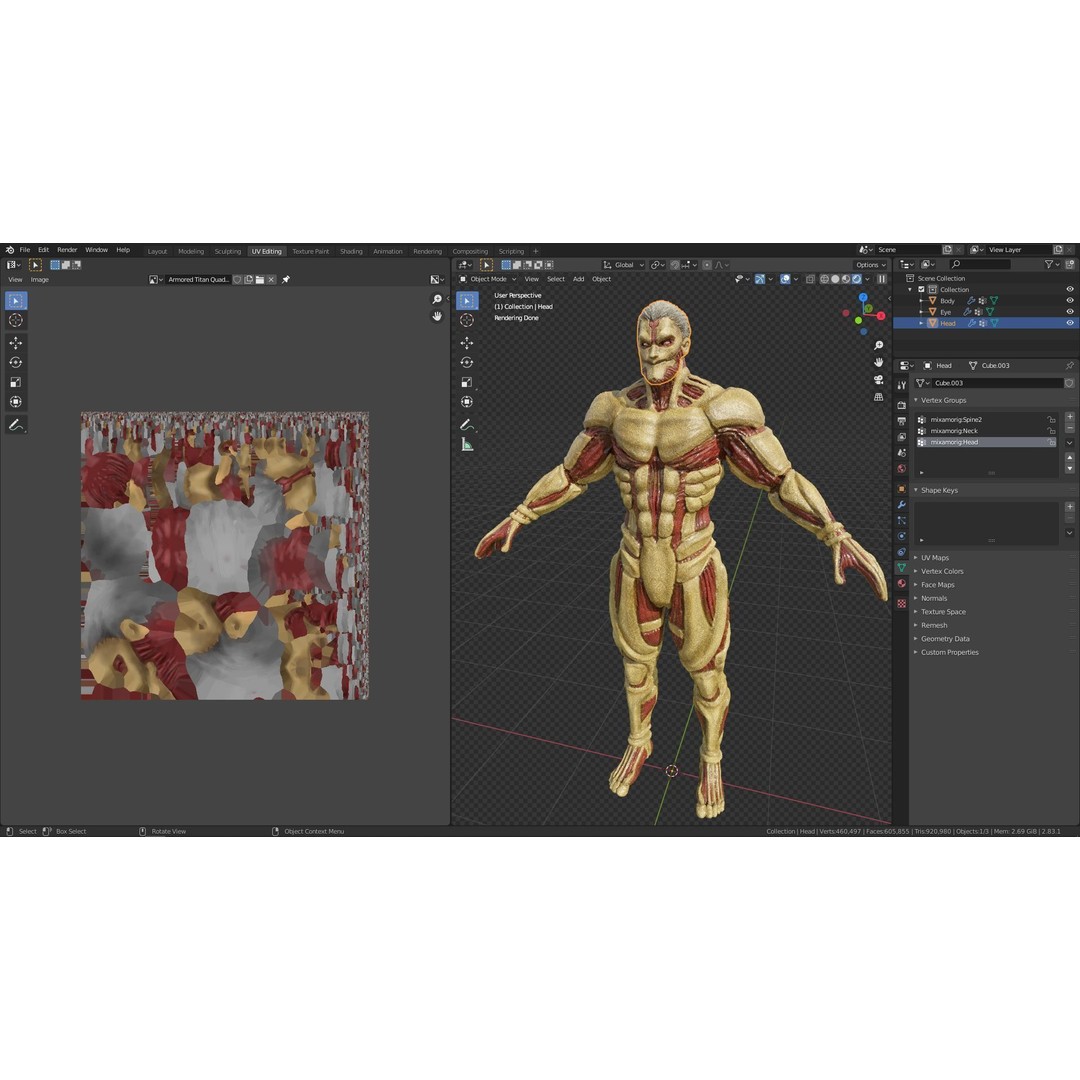Open the Modifier wrench properties tab

(902, 504)
